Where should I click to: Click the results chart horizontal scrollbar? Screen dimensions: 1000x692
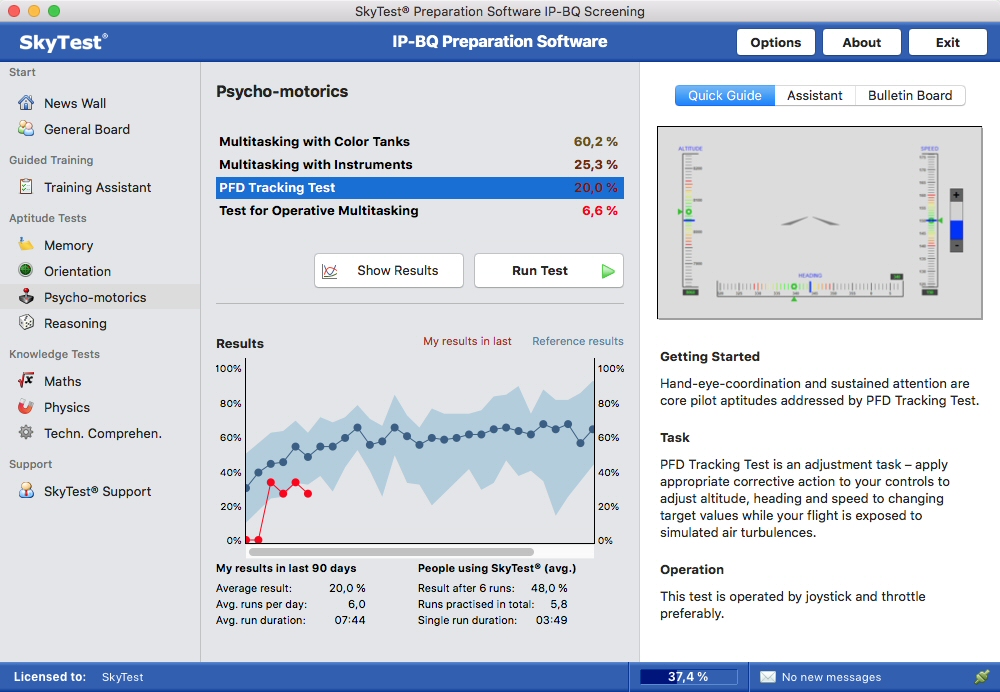(390, 551)
